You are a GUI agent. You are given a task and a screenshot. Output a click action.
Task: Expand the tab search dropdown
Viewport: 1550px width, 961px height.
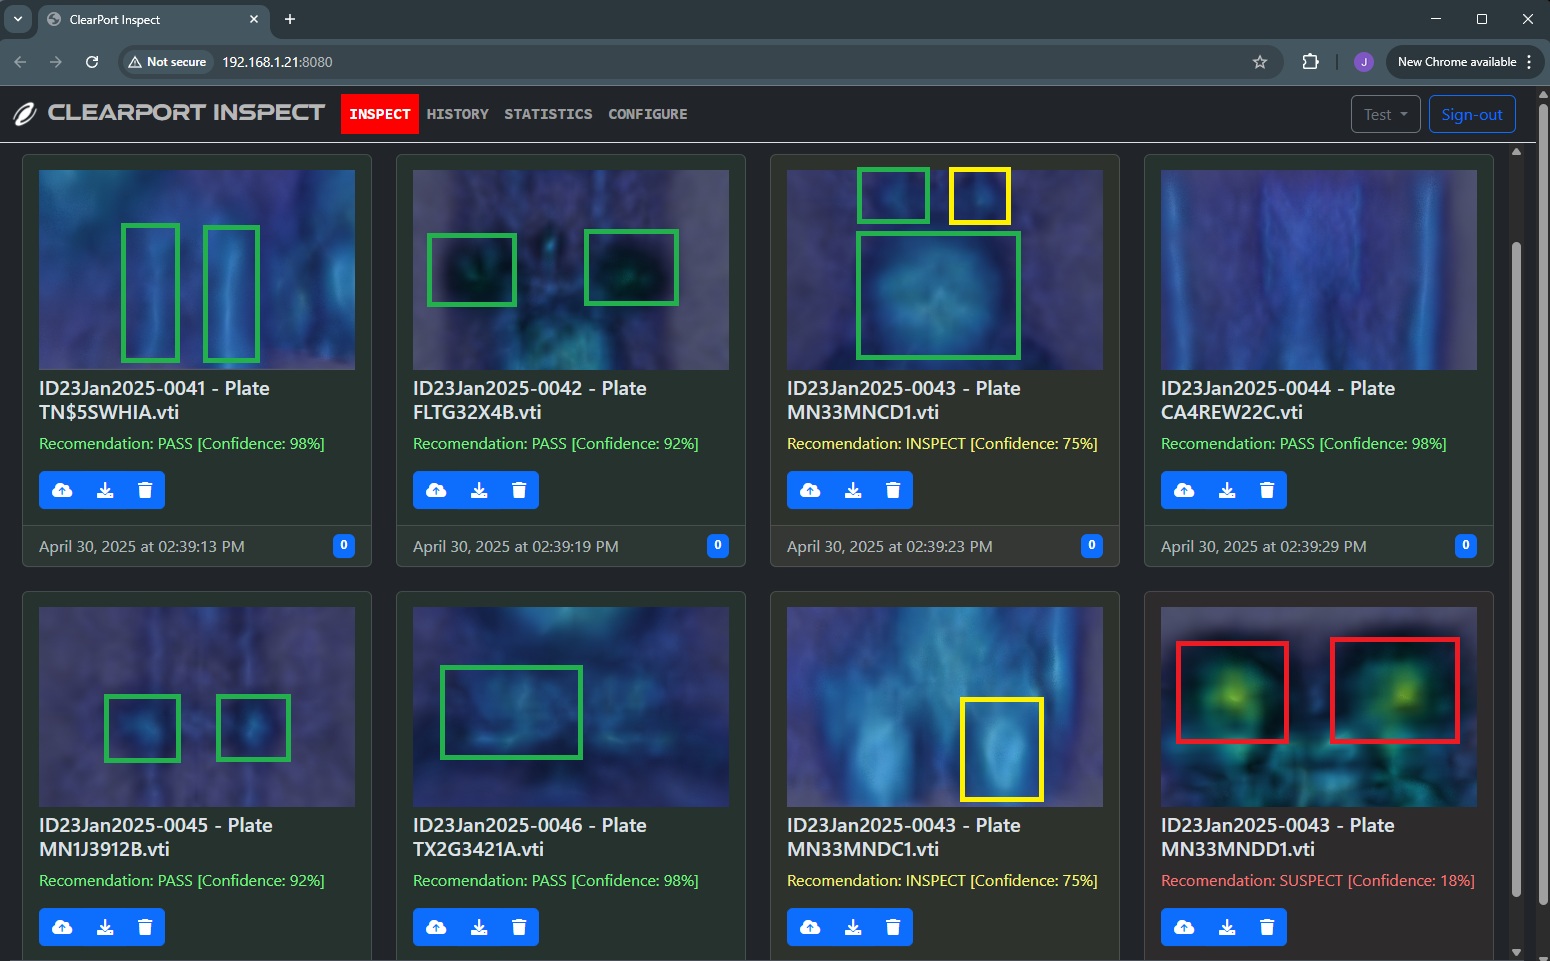(x=18, y=19)
